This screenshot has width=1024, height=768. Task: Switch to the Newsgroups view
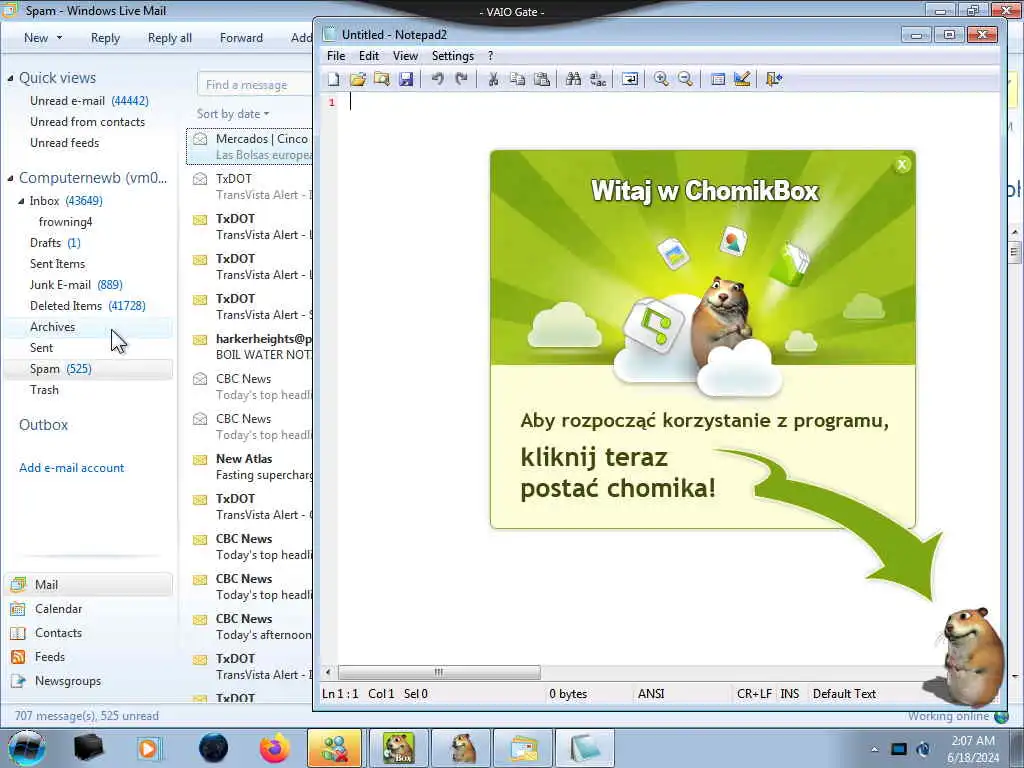pyautogui.click(x=68, y=681)
